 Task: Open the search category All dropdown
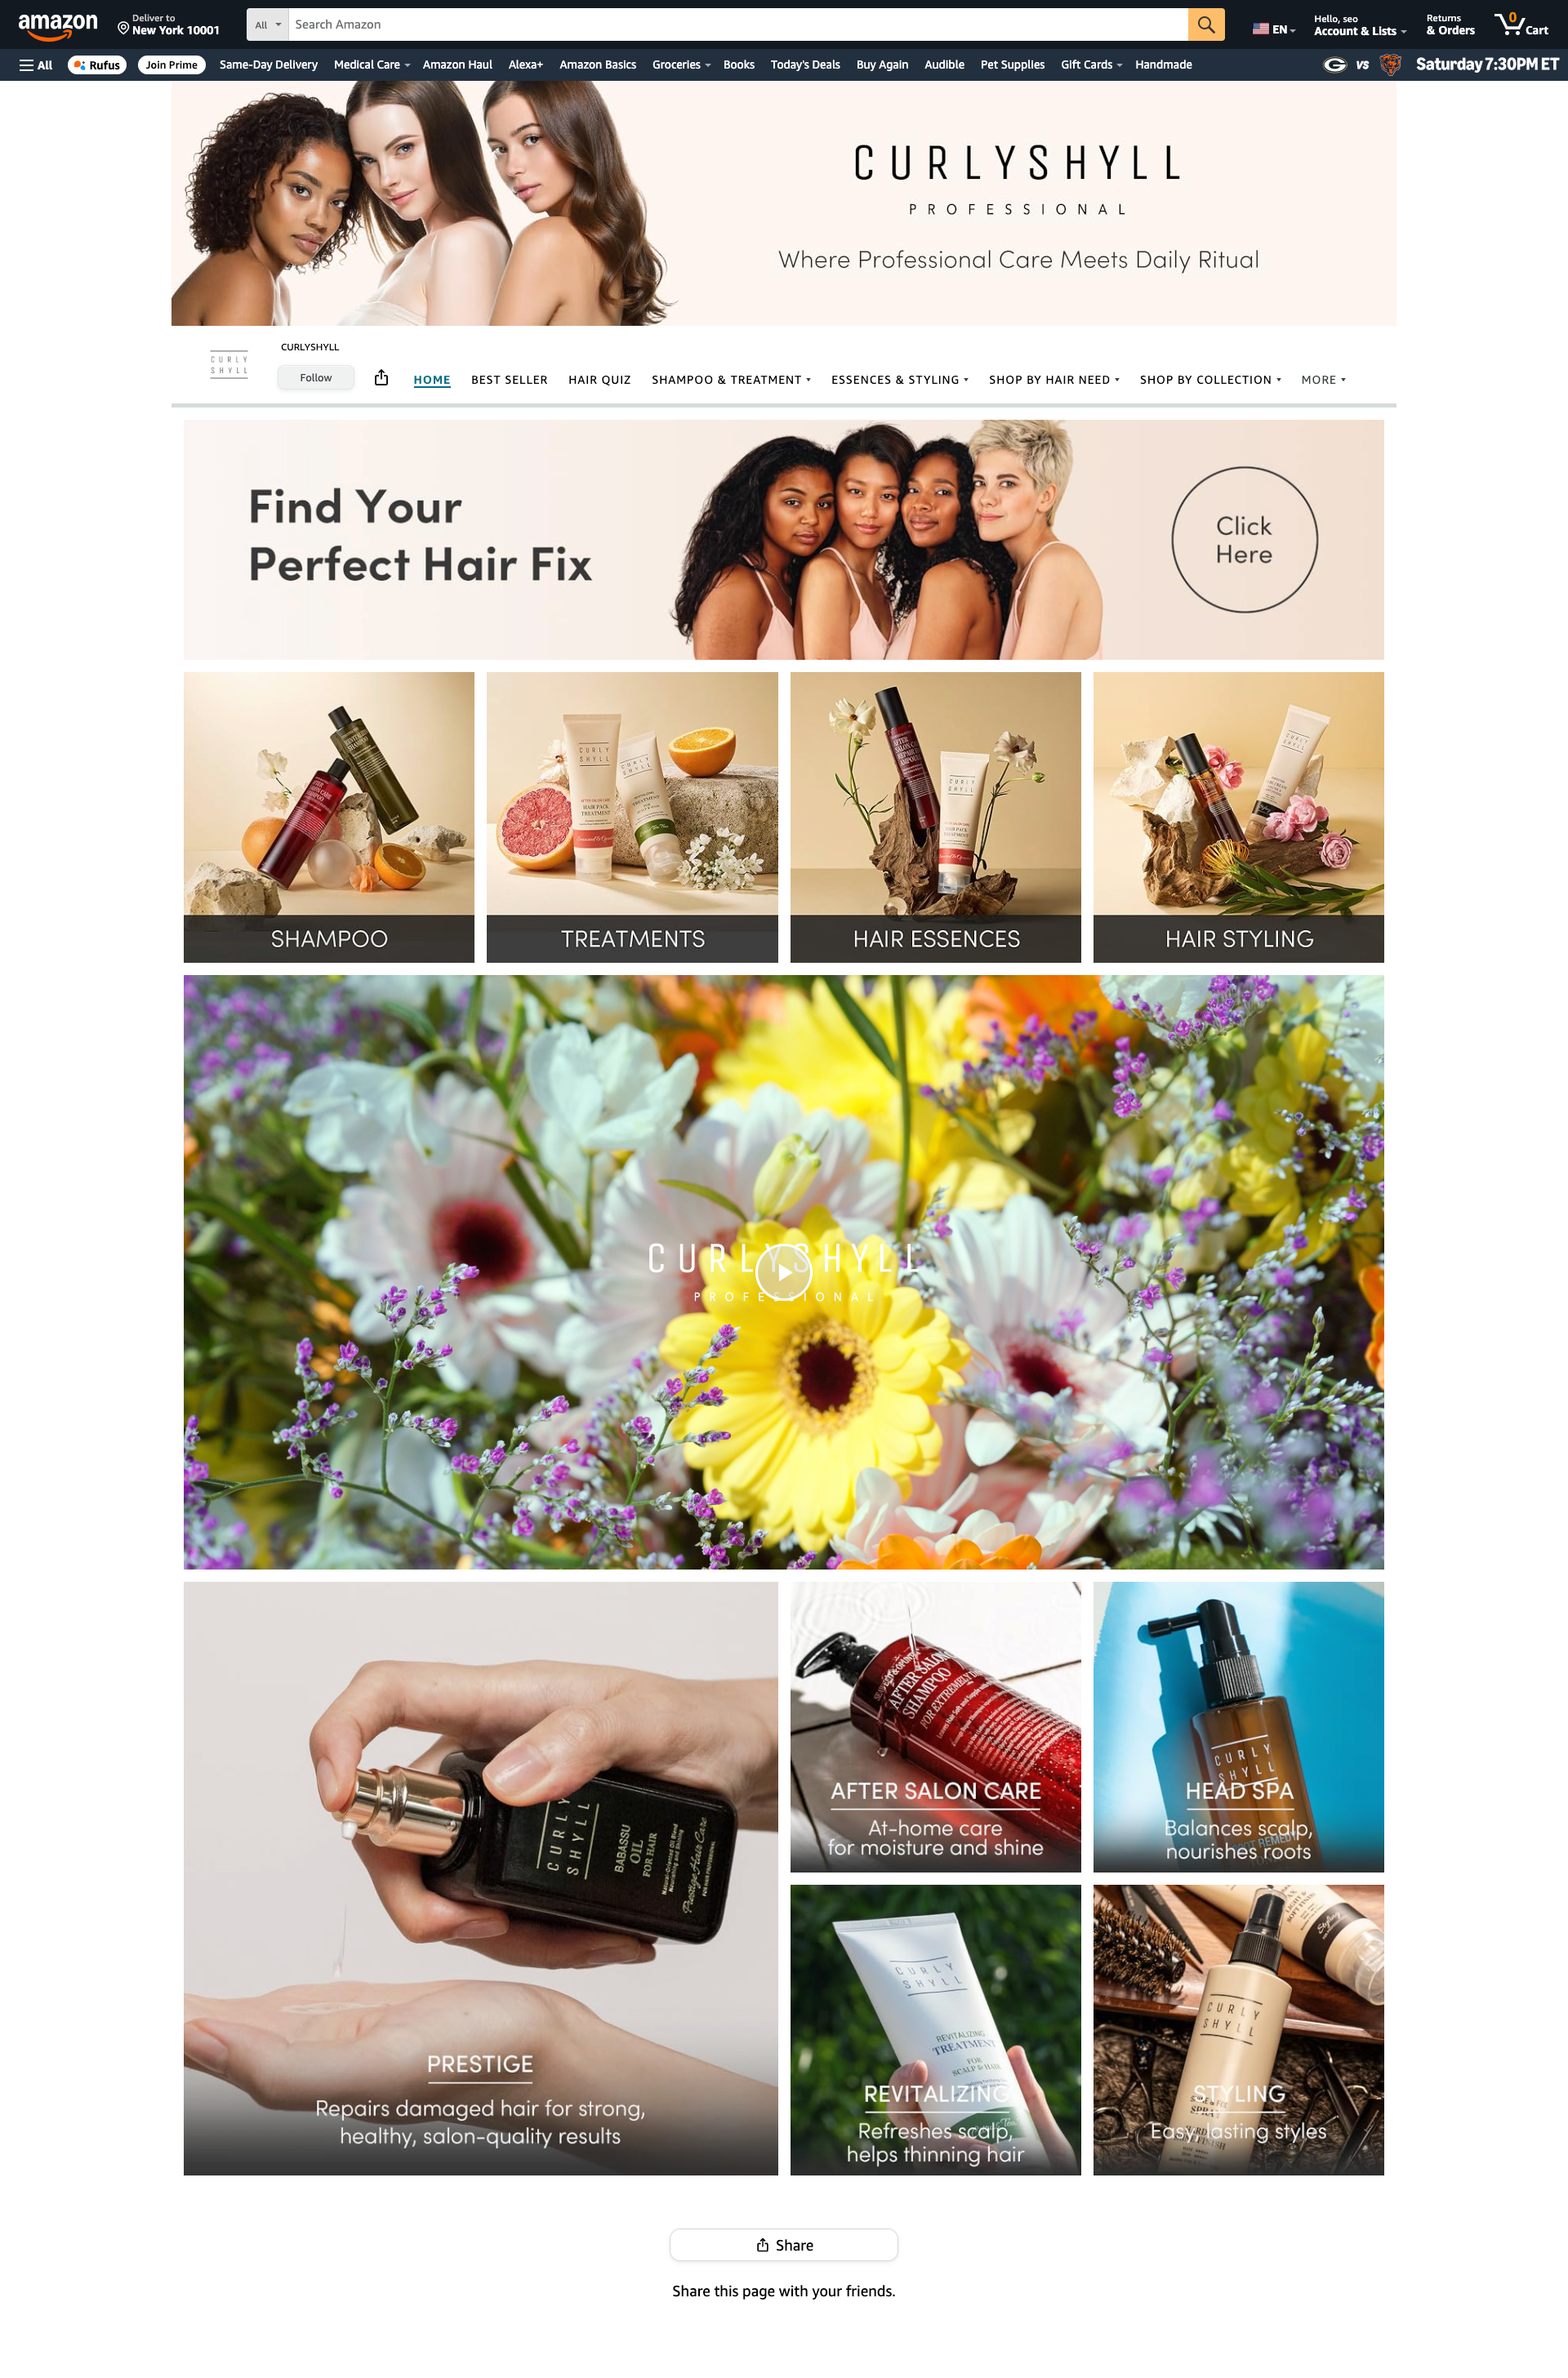click(267, 25)
